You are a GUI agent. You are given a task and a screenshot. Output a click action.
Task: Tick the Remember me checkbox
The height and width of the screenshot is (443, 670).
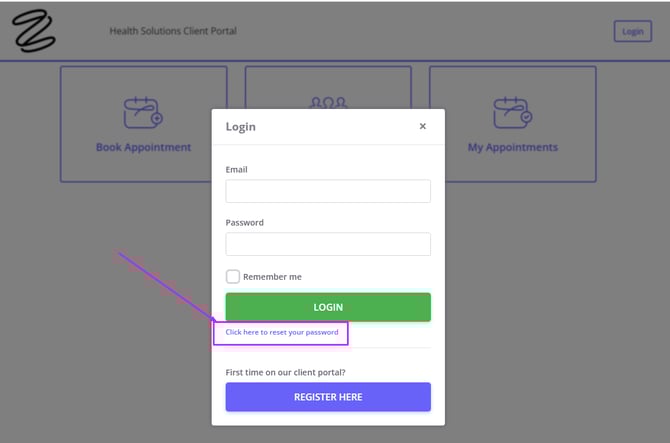coord(233,277)
